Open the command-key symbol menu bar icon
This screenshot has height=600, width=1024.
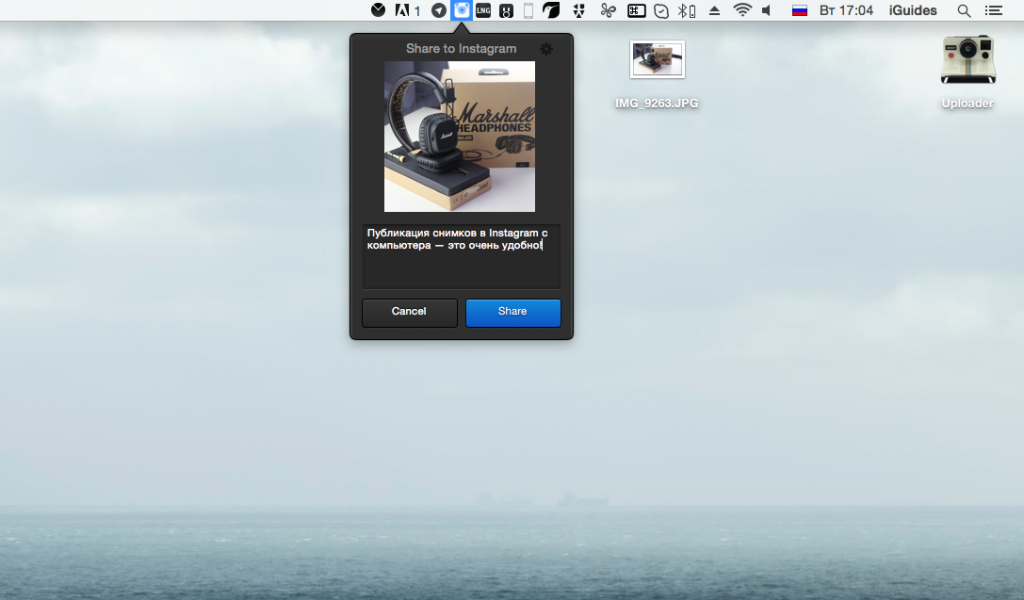[636, 10]
